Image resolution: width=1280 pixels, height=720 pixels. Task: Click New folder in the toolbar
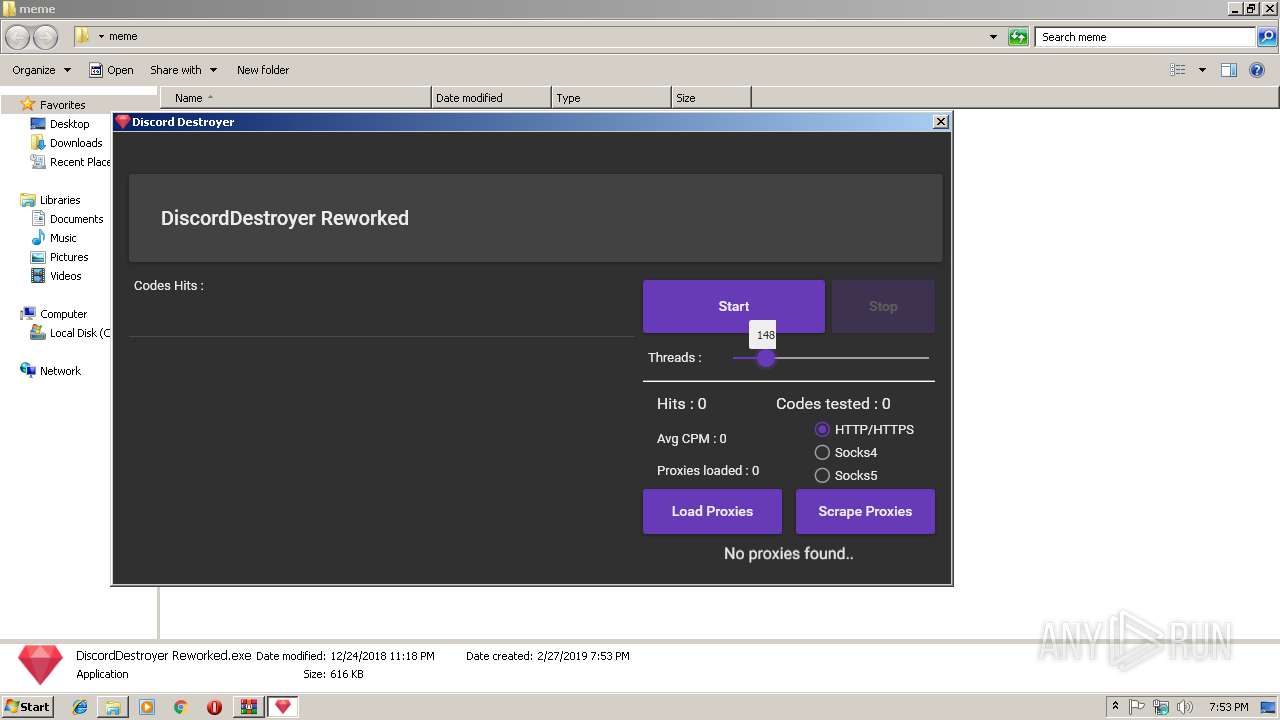(x=263, y=70)
